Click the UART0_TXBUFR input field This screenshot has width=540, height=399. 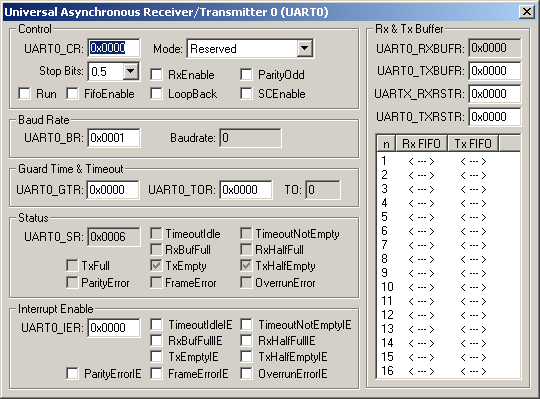coord(495,71)
